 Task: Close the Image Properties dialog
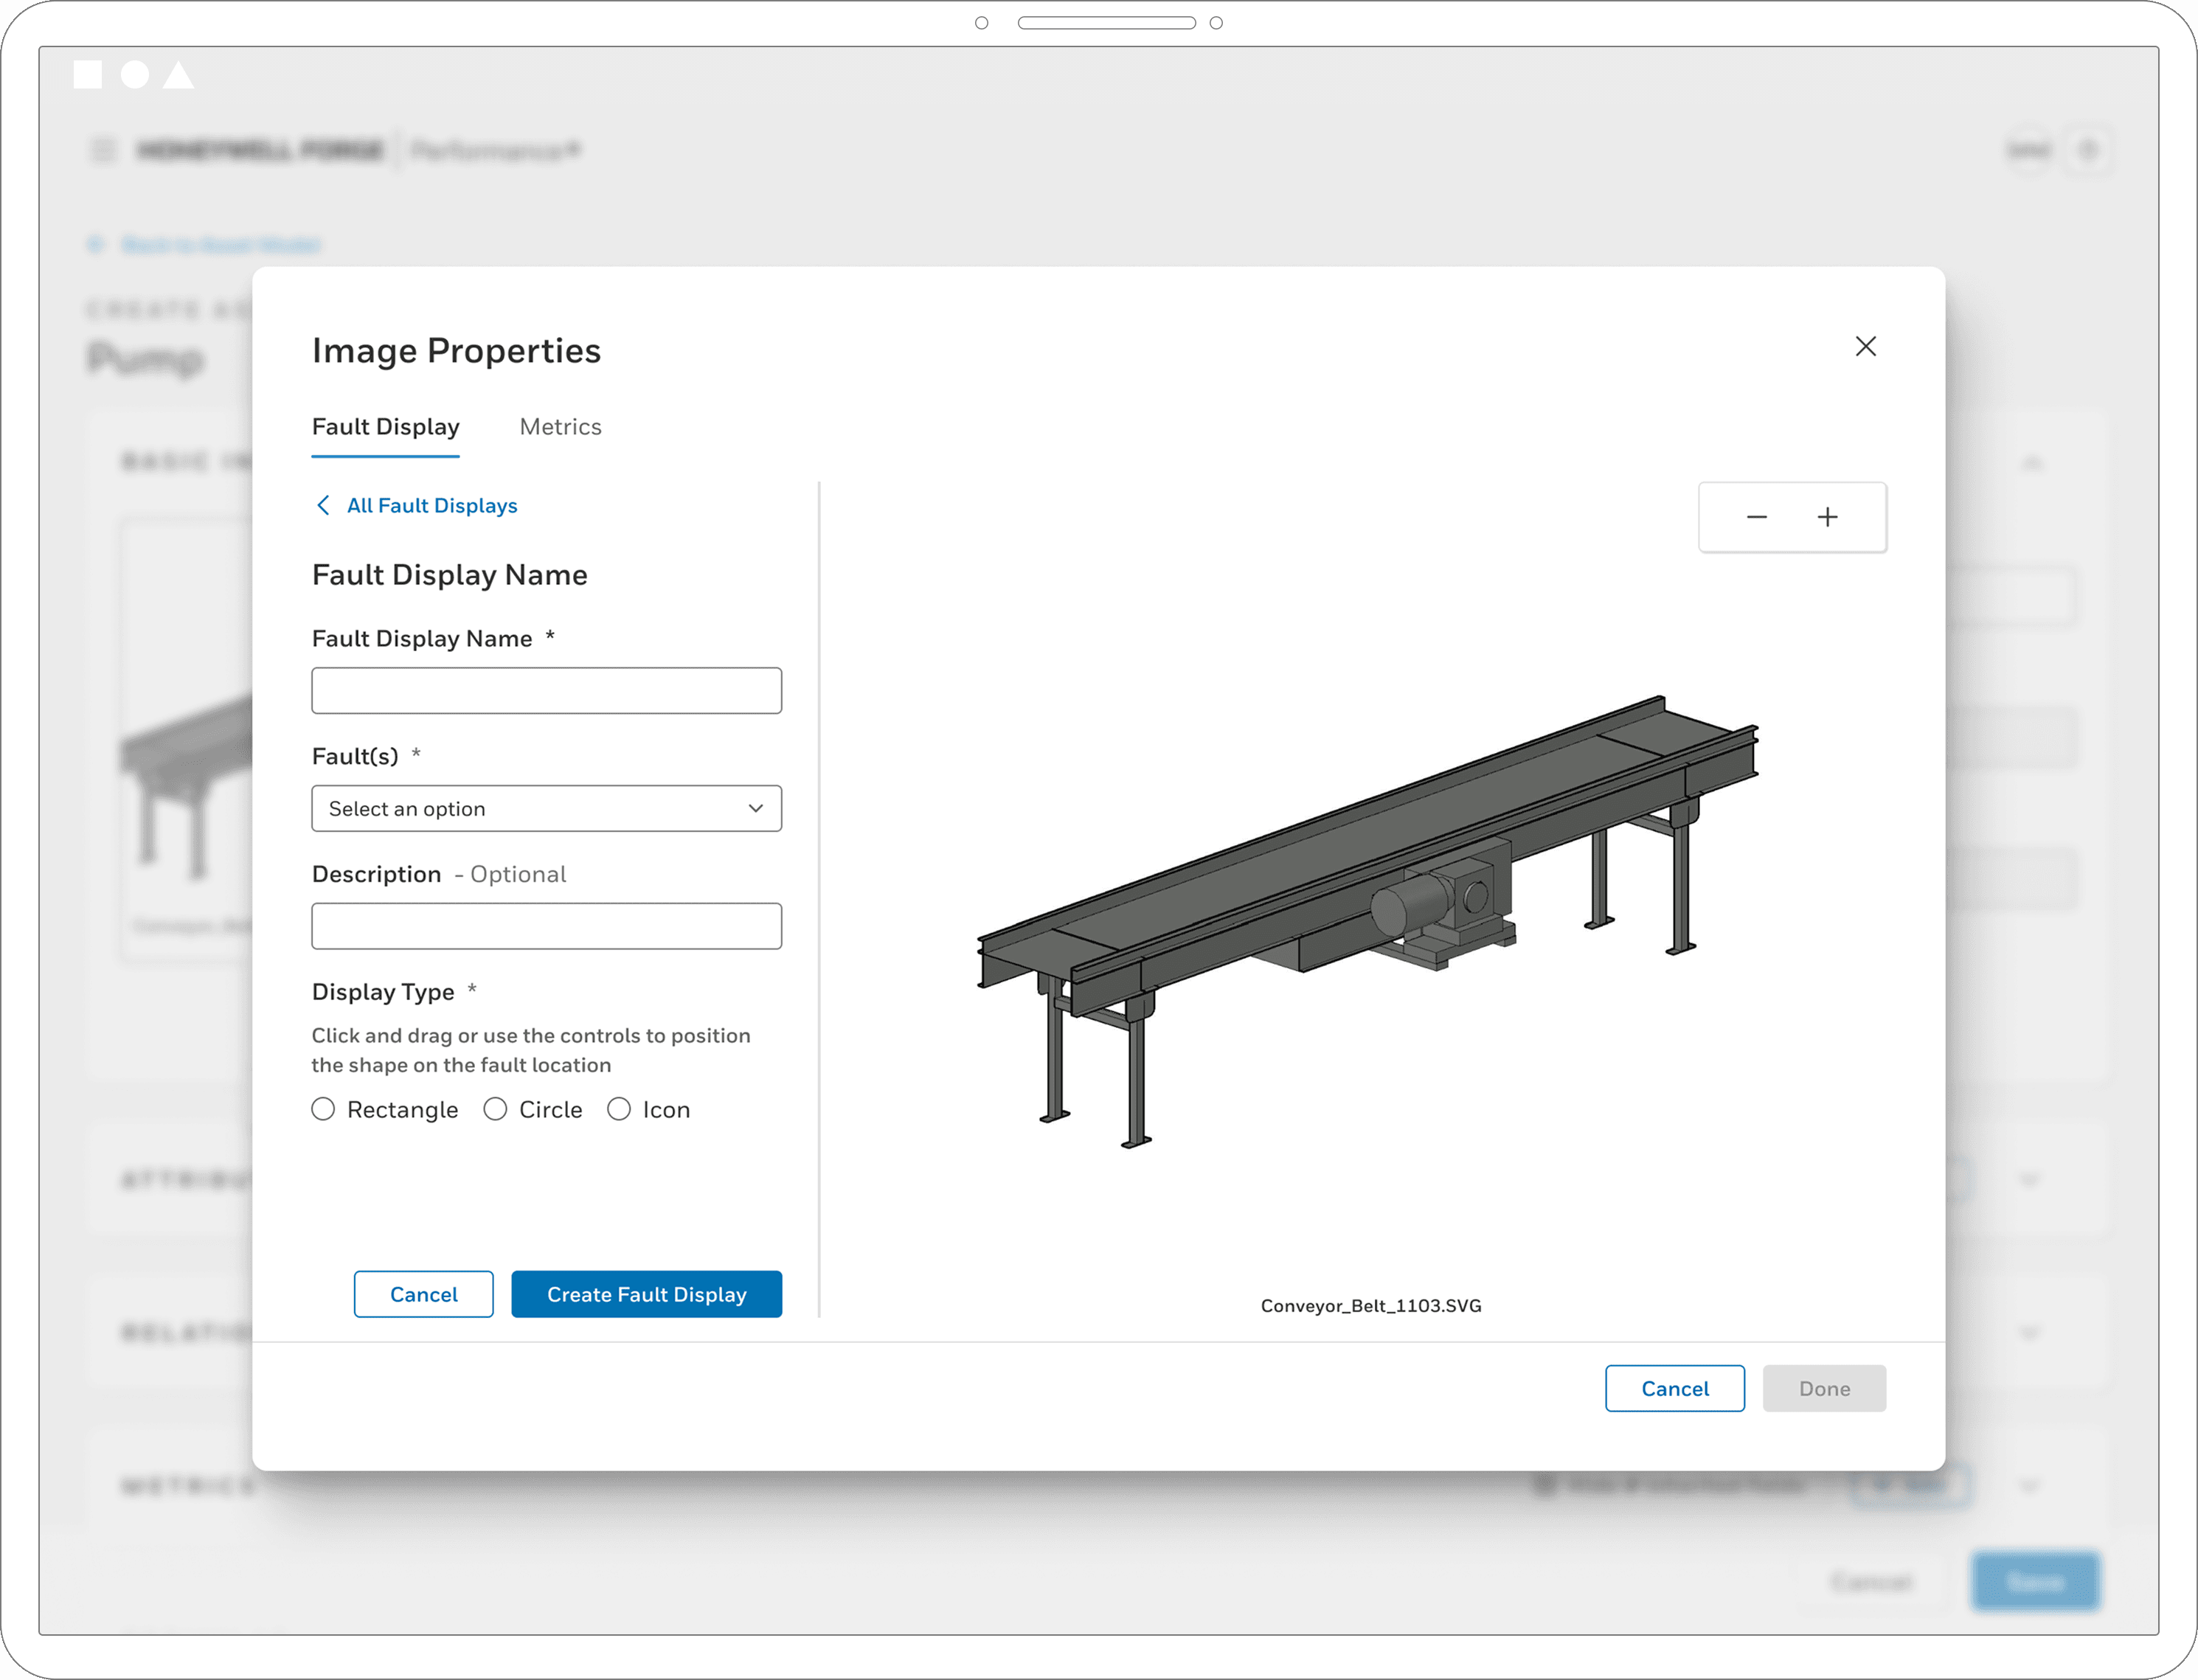pyautogui.click(x=1865, y=346)
